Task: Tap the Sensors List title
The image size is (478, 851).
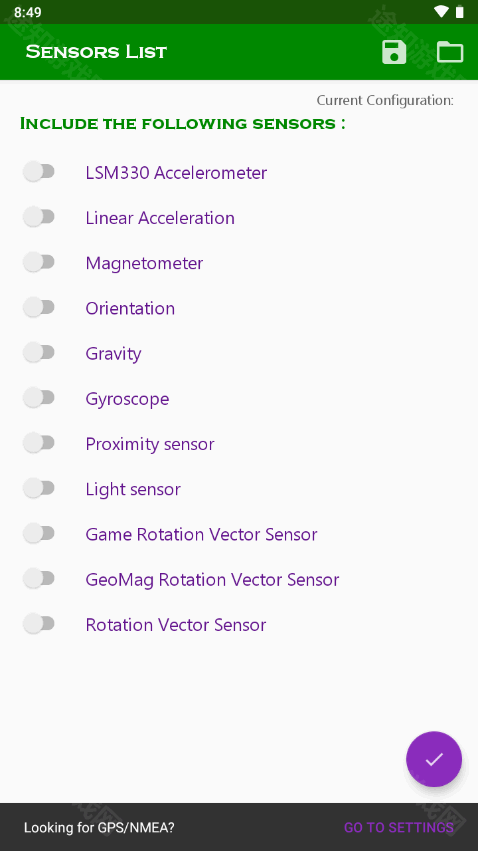Action: (97, 52)
